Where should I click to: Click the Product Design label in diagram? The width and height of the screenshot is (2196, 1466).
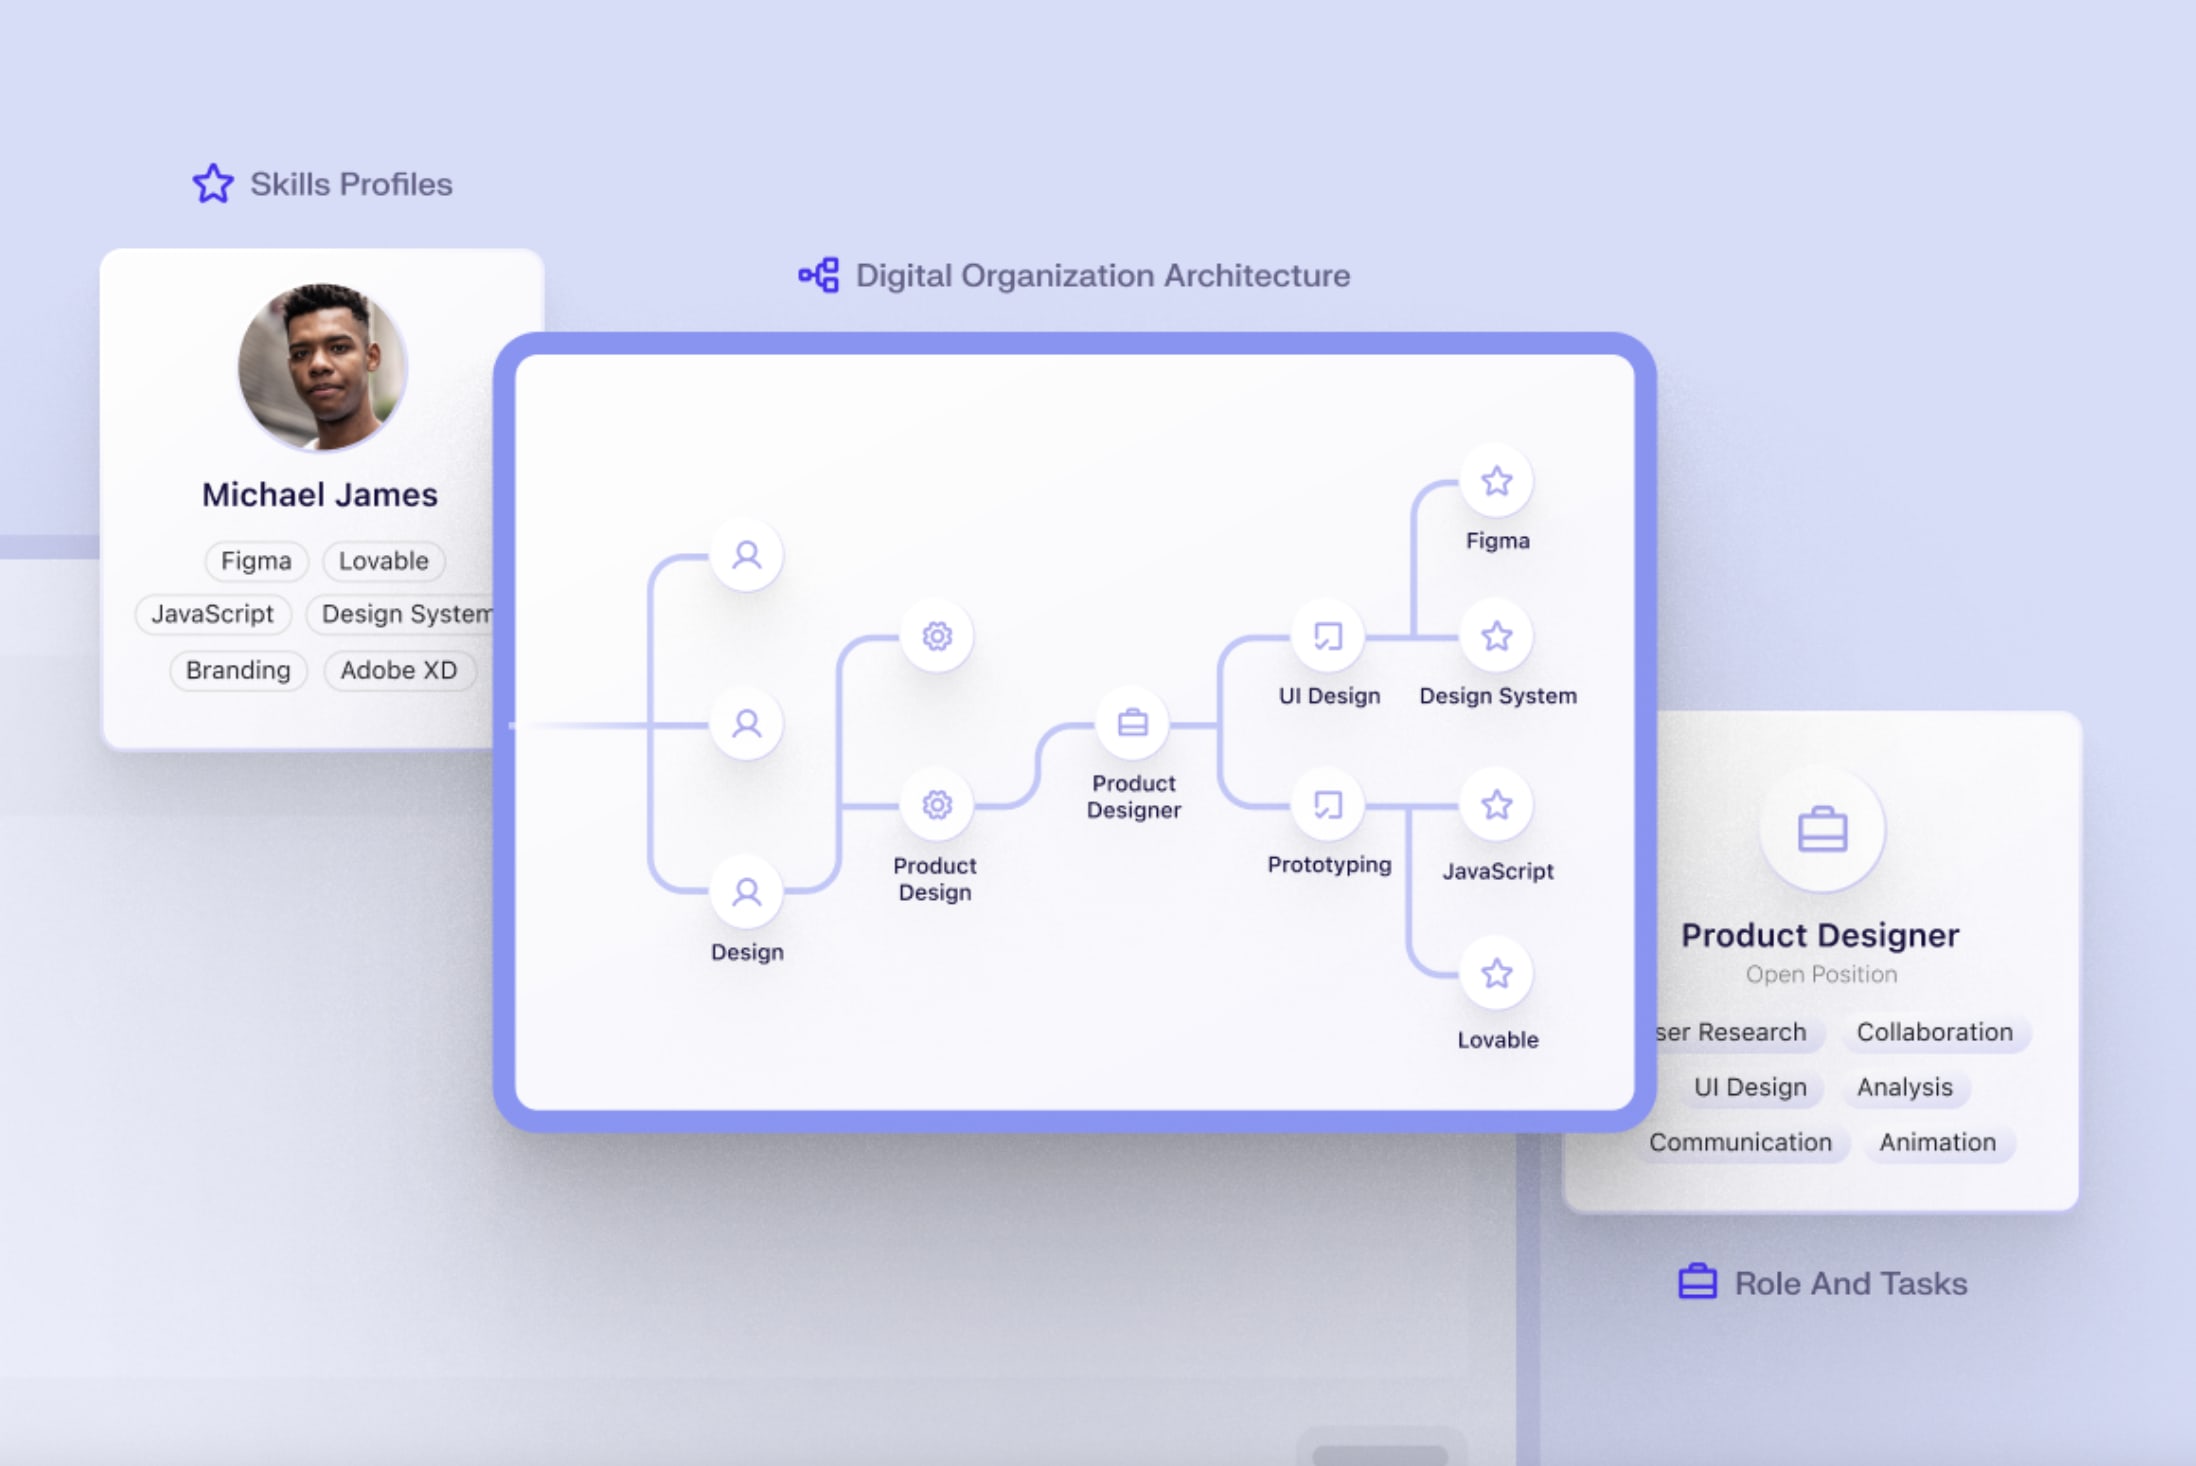[x=935, y=879]
